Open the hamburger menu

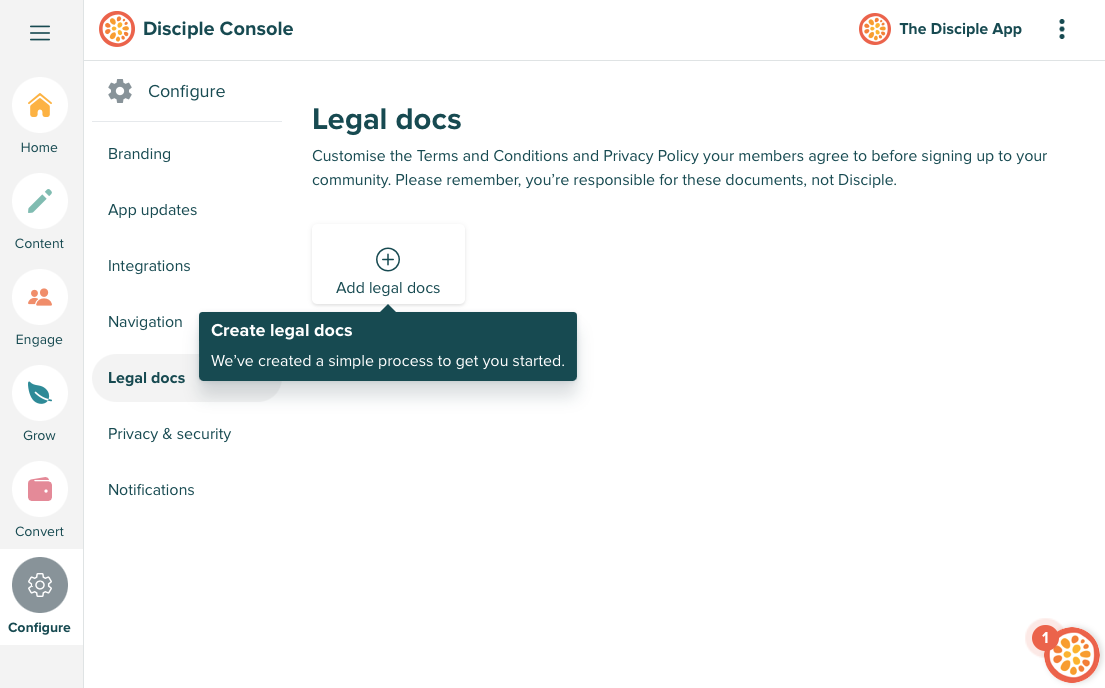point(40,33)
